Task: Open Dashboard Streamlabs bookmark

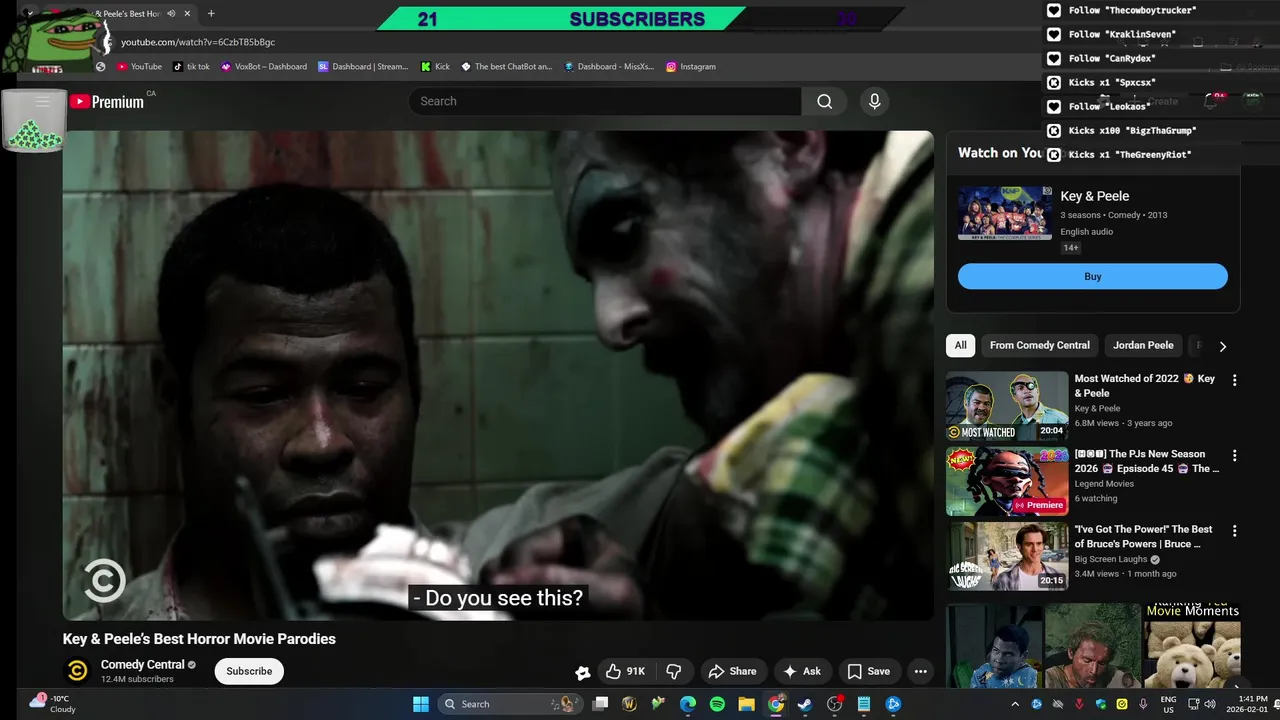Action: pos(363,67)
